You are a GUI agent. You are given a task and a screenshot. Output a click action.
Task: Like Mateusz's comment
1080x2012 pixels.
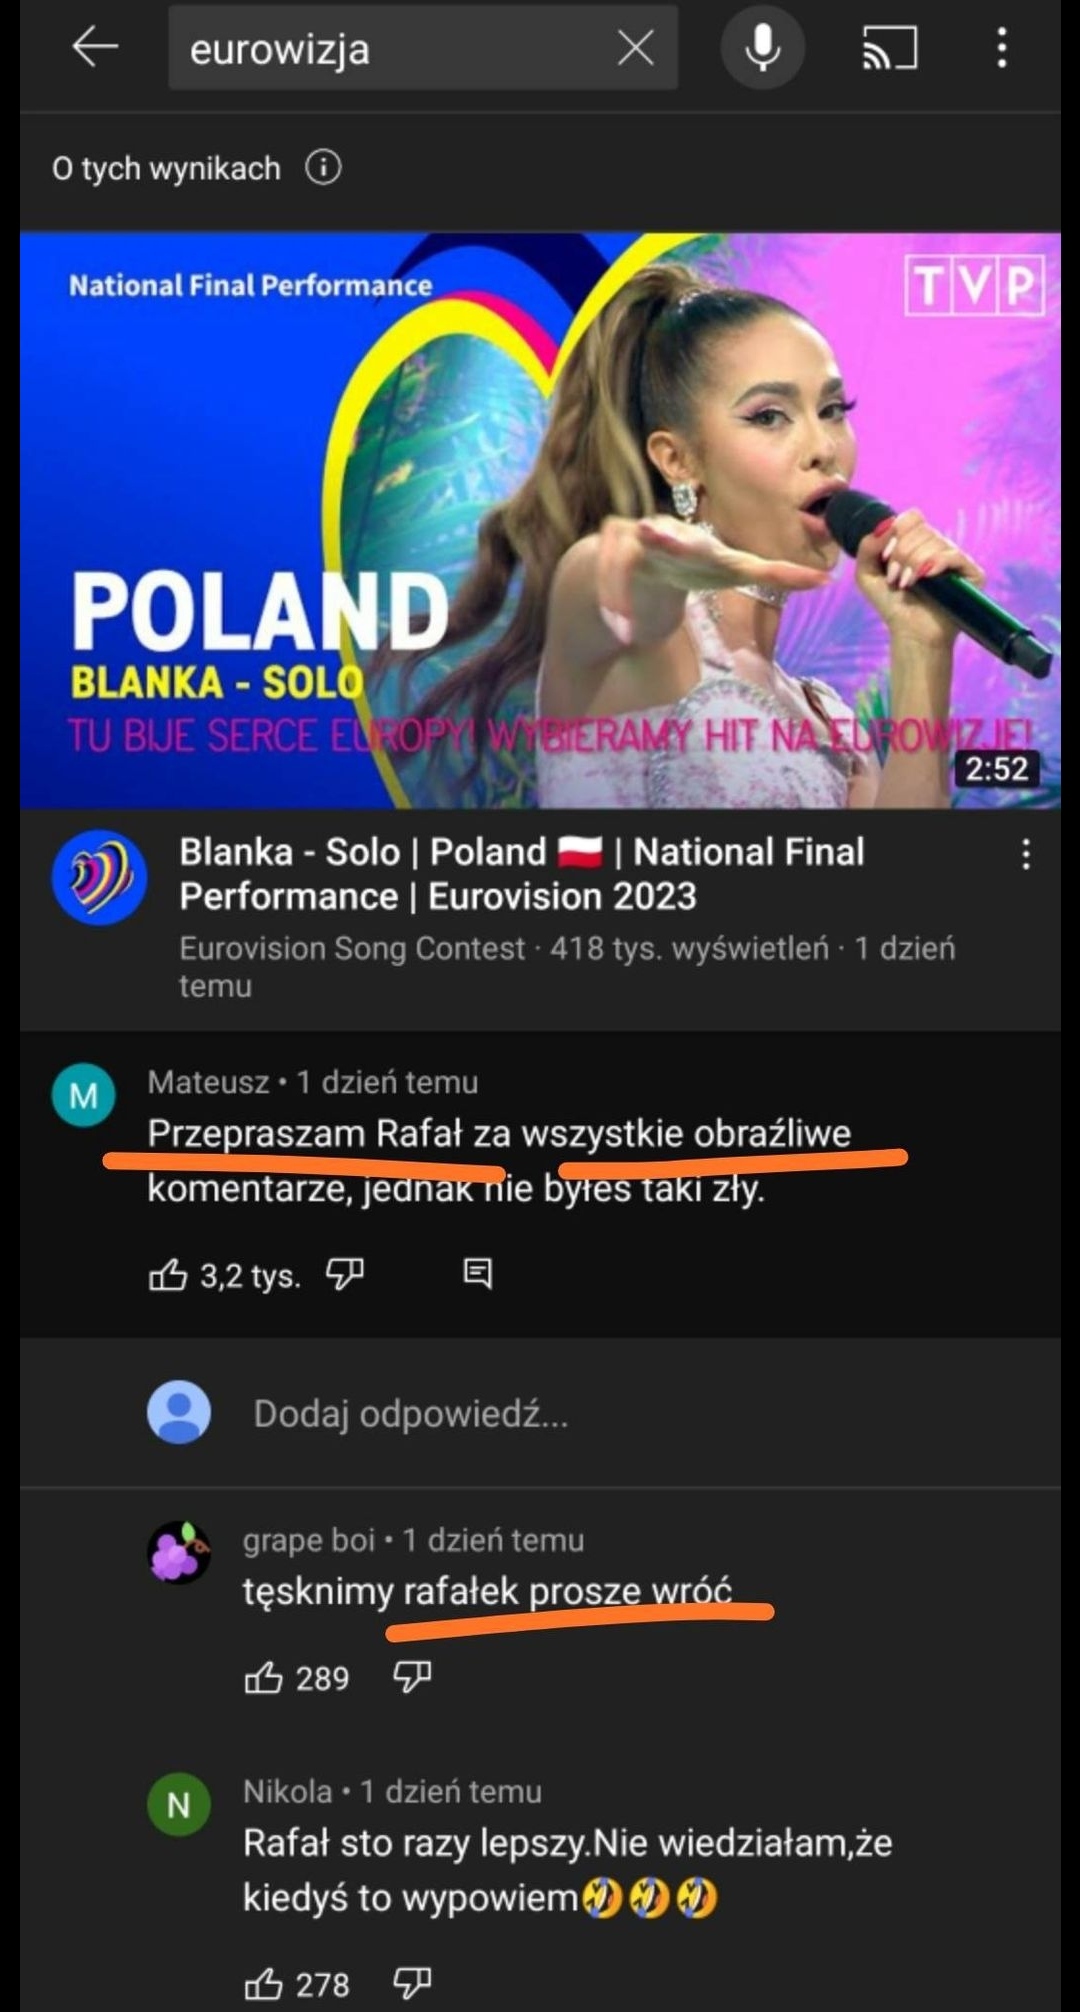168,1274
